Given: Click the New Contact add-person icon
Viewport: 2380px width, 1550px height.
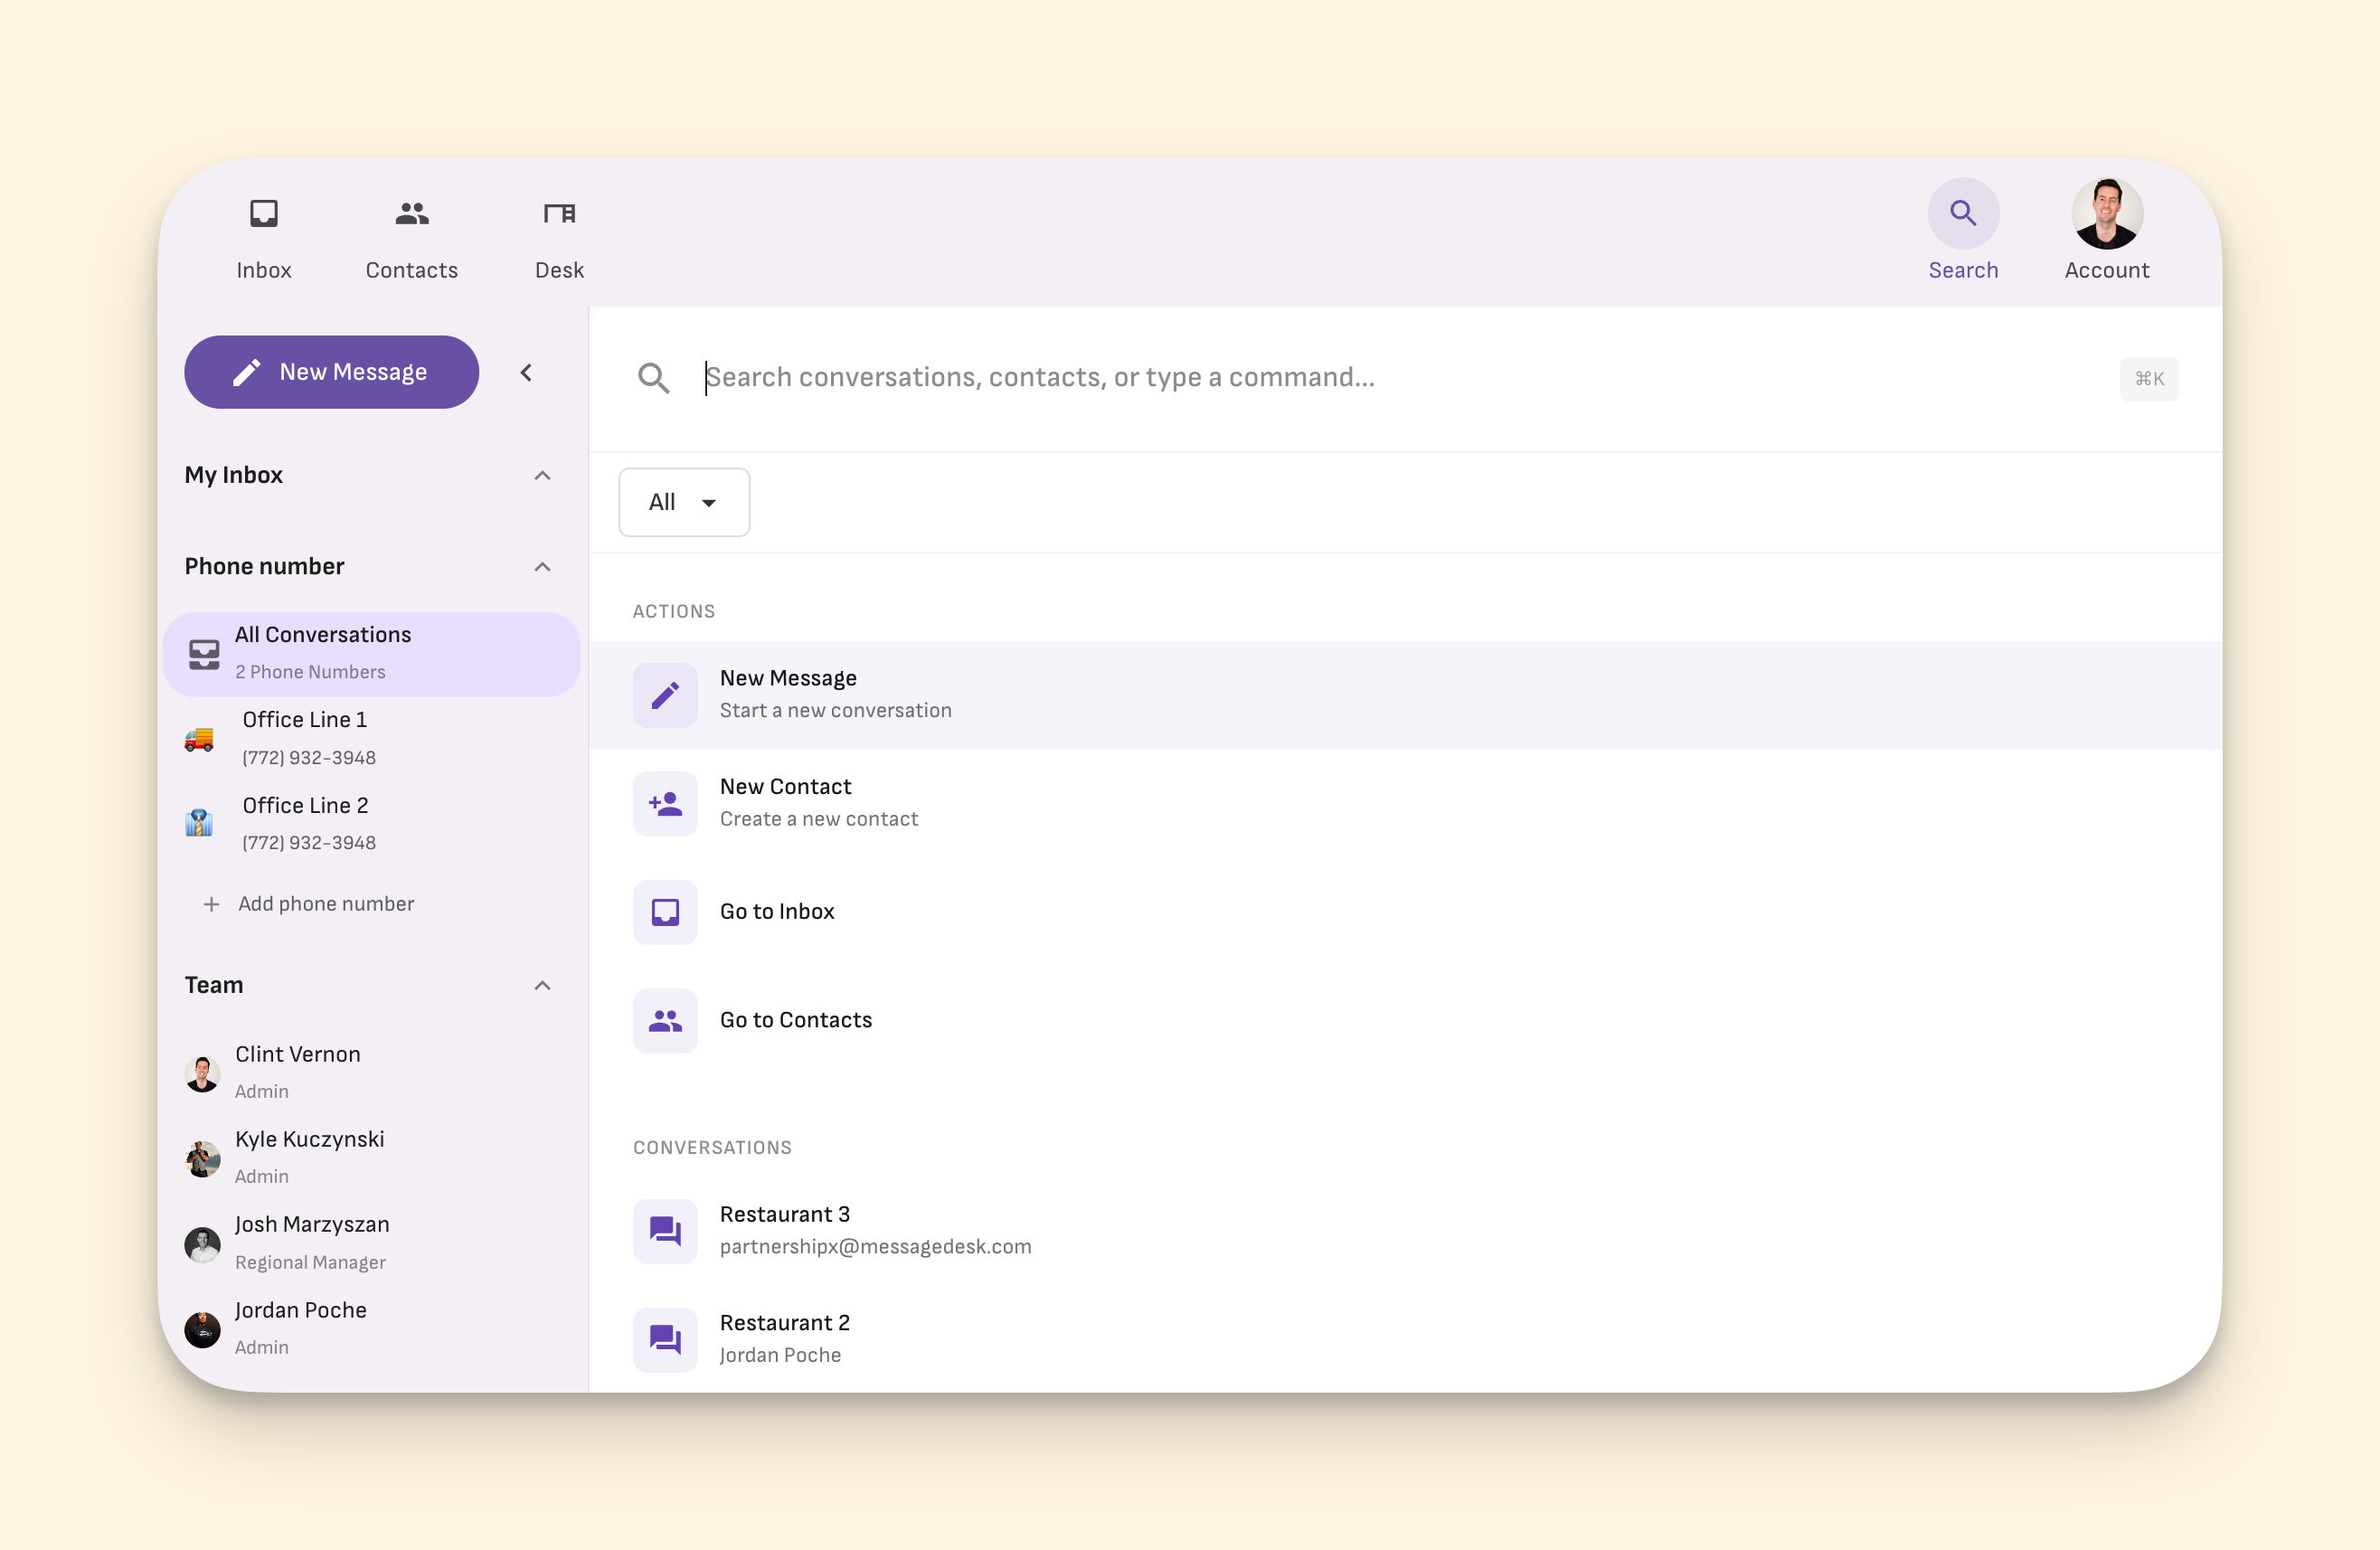Looking at the screenshot, I should 665,803.
